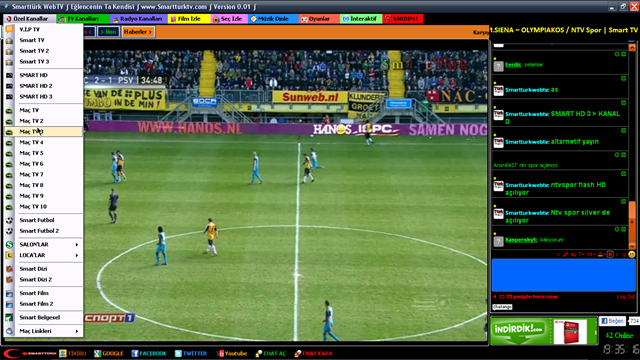This screenshot has width=640, height=360.
Task: Open the Facebook shortcut in bottom bar
Action: (149, 353)
